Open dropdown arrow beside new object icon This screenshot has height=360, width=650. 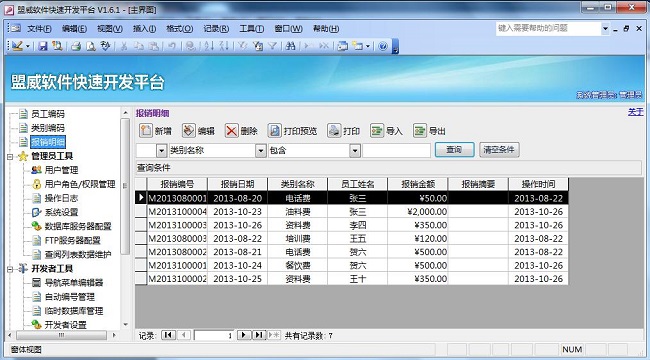click(x=368, y=46)
